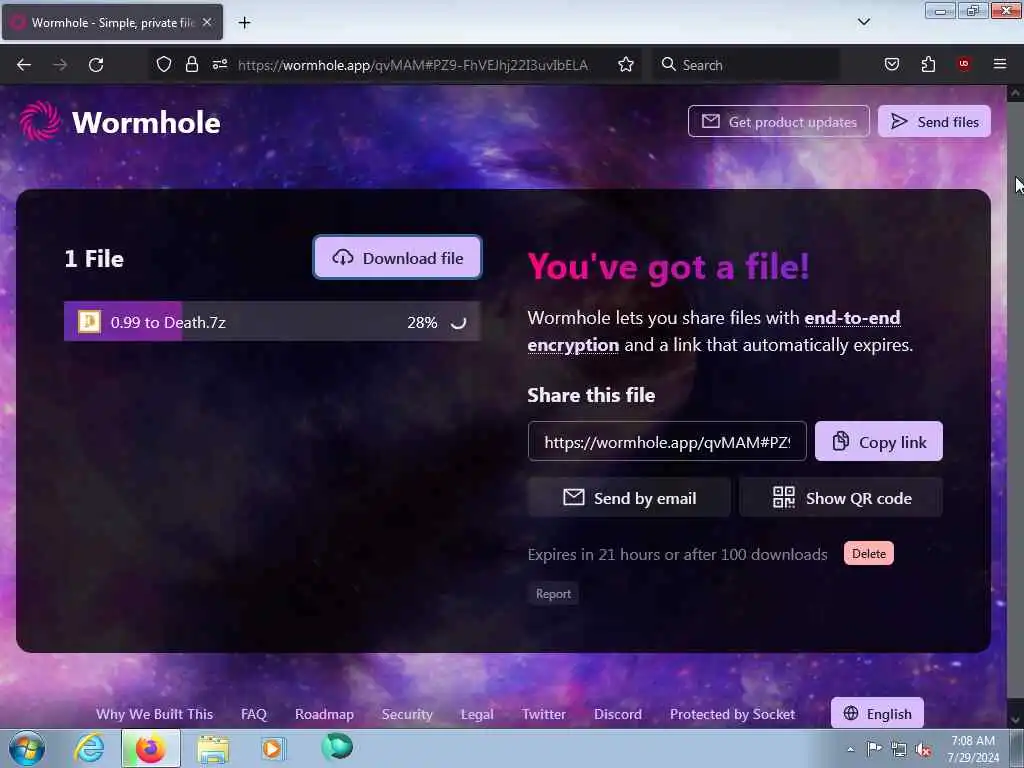Viewport: 1024px width, 768px height.
Task: Go back with the browser back arrow
Action: 24,65
